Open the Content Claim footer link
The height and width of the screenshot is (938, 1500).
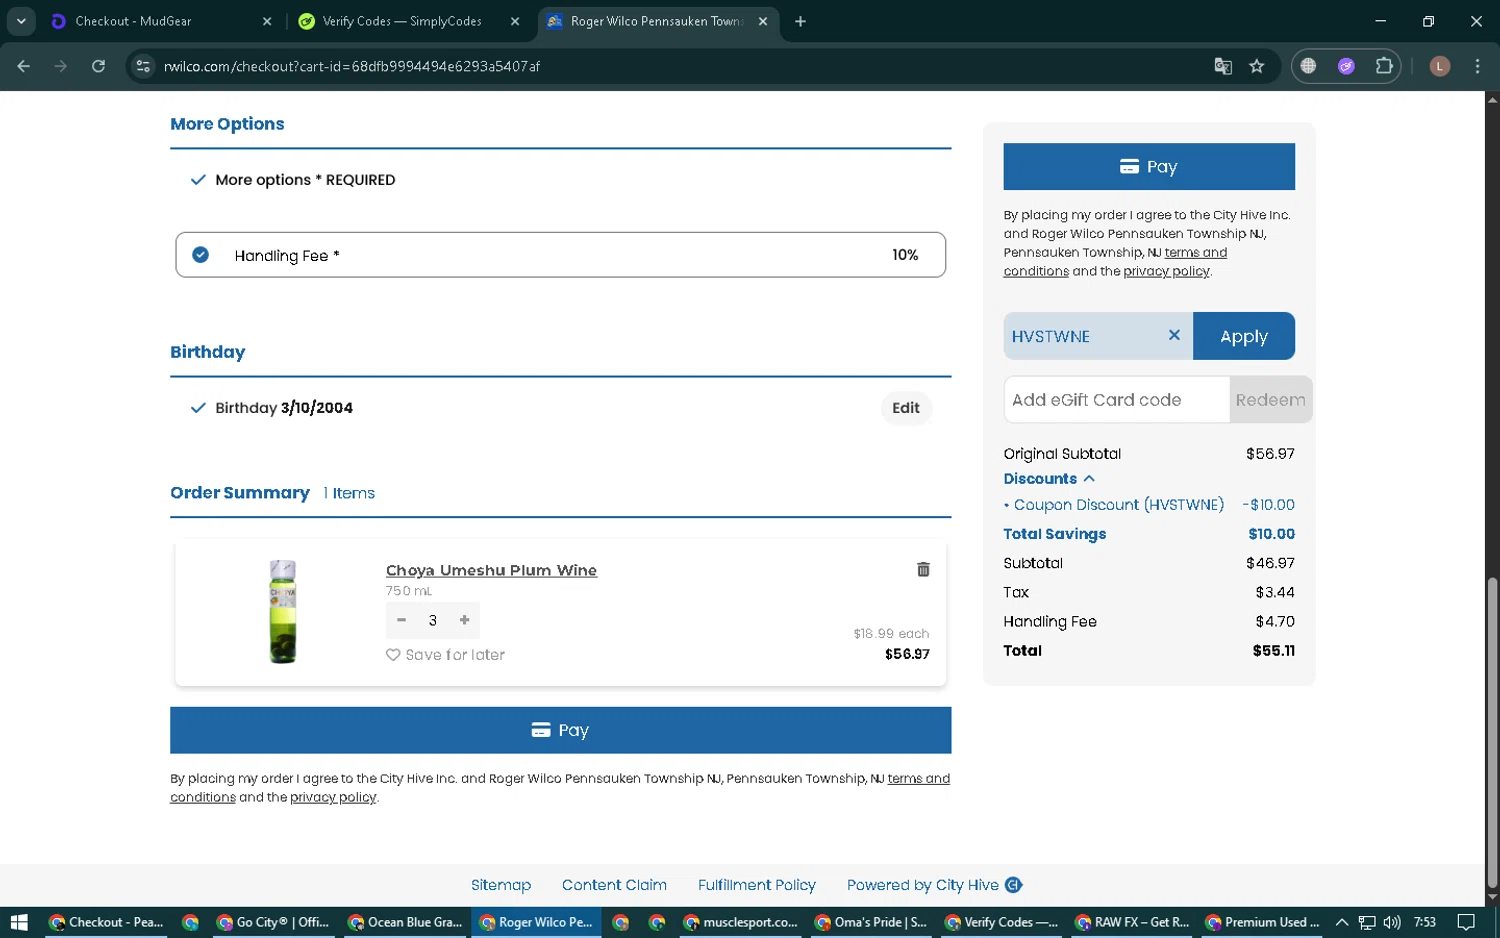click(614, 885)
